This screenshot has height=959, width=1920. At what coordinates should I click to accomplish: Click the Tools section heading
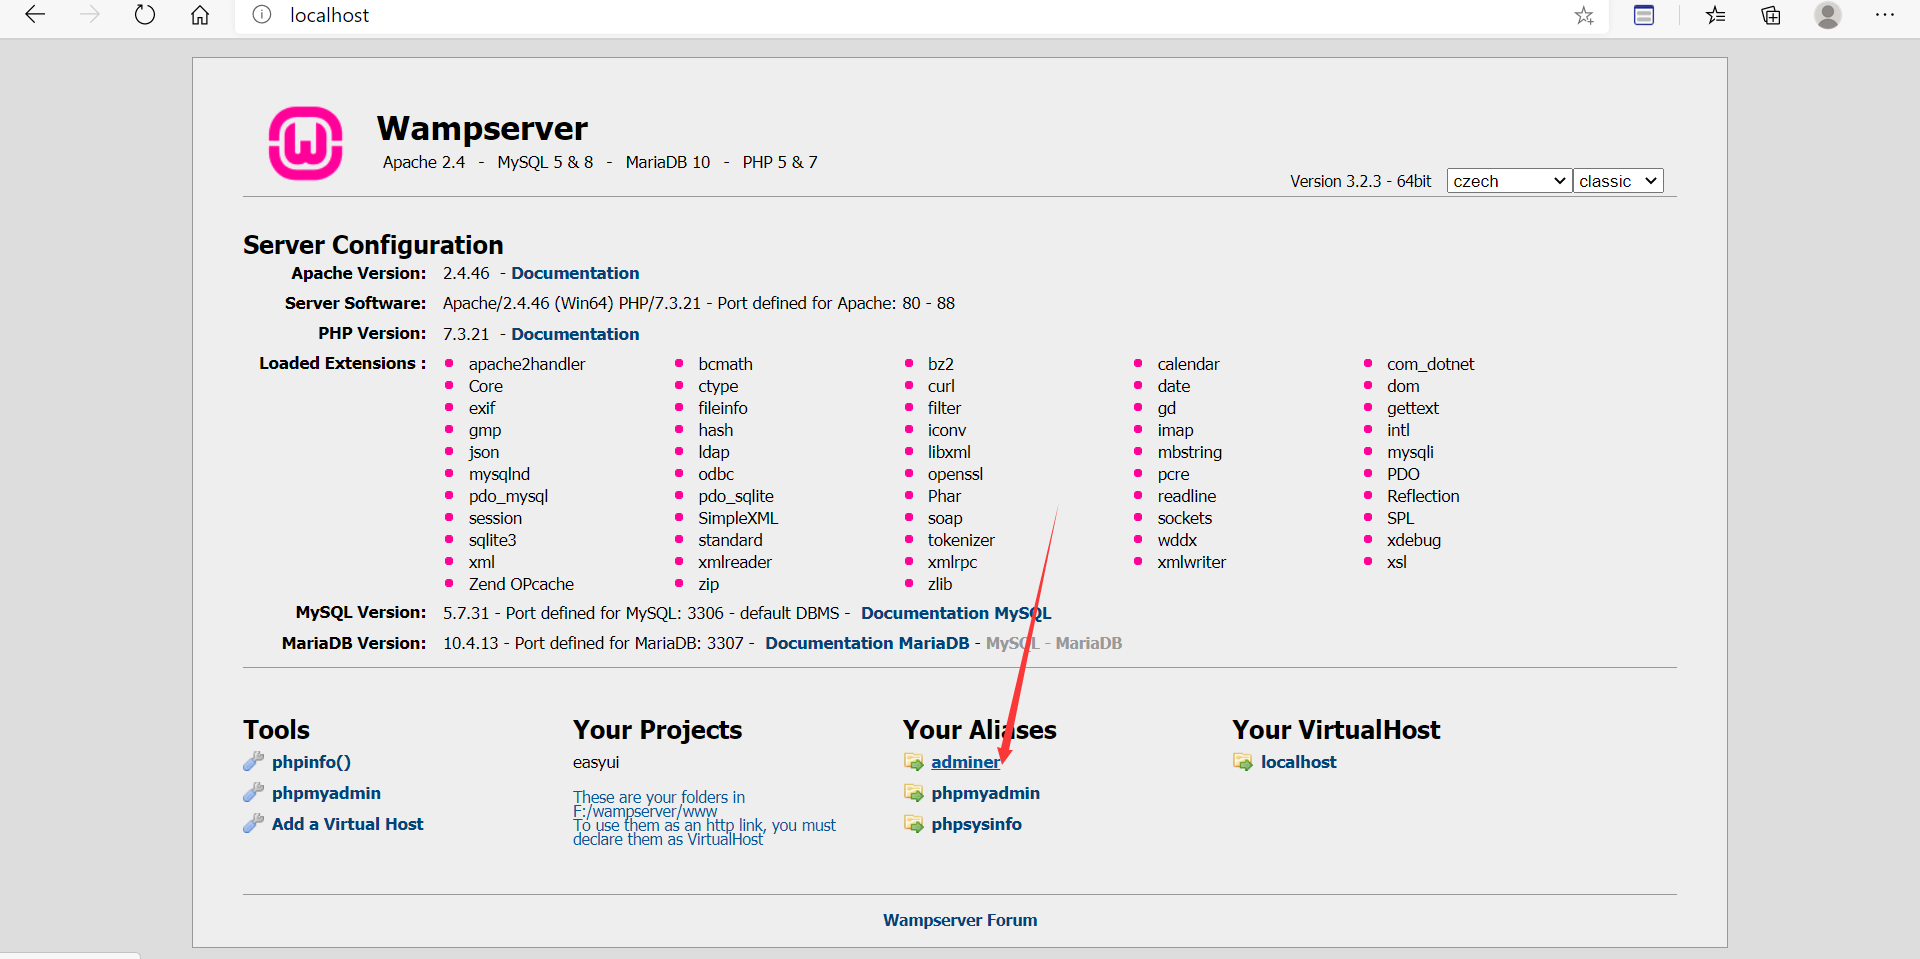tap(276, 730)
